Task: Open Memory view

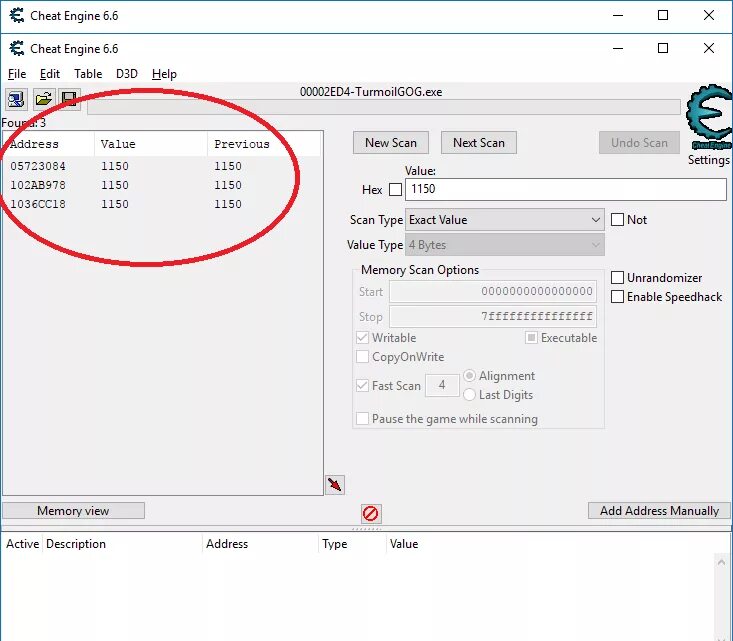Action: 73,511
